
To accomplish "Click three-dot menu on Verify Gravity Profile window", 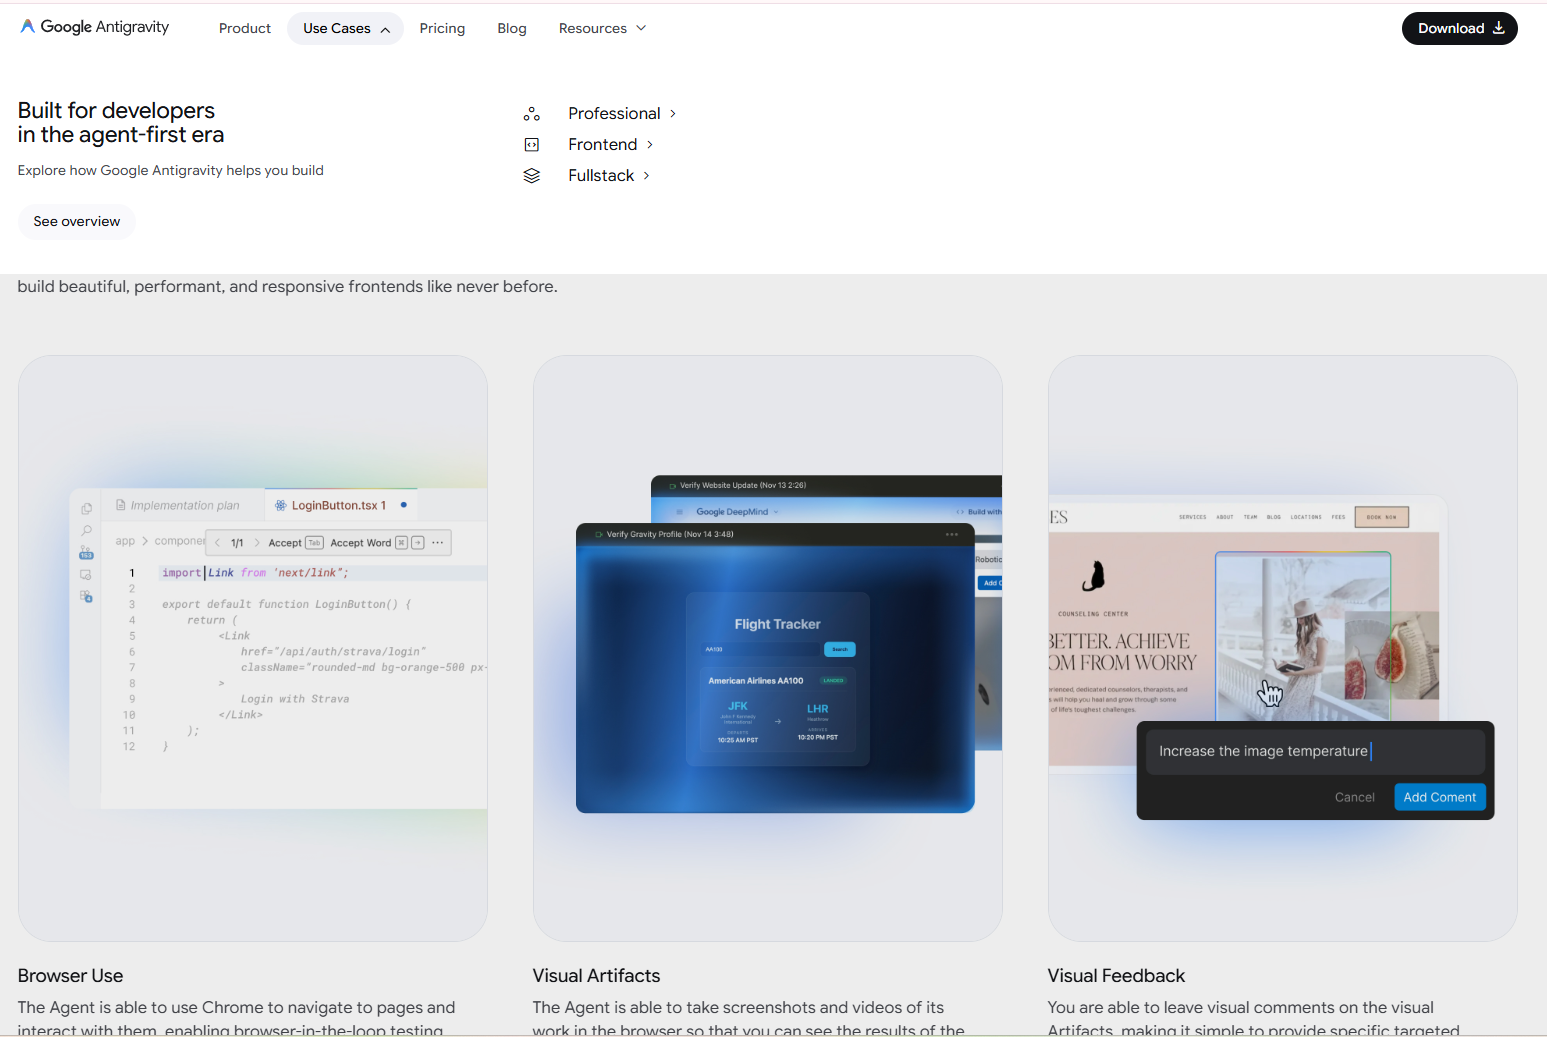I will [x=952, y=534].
